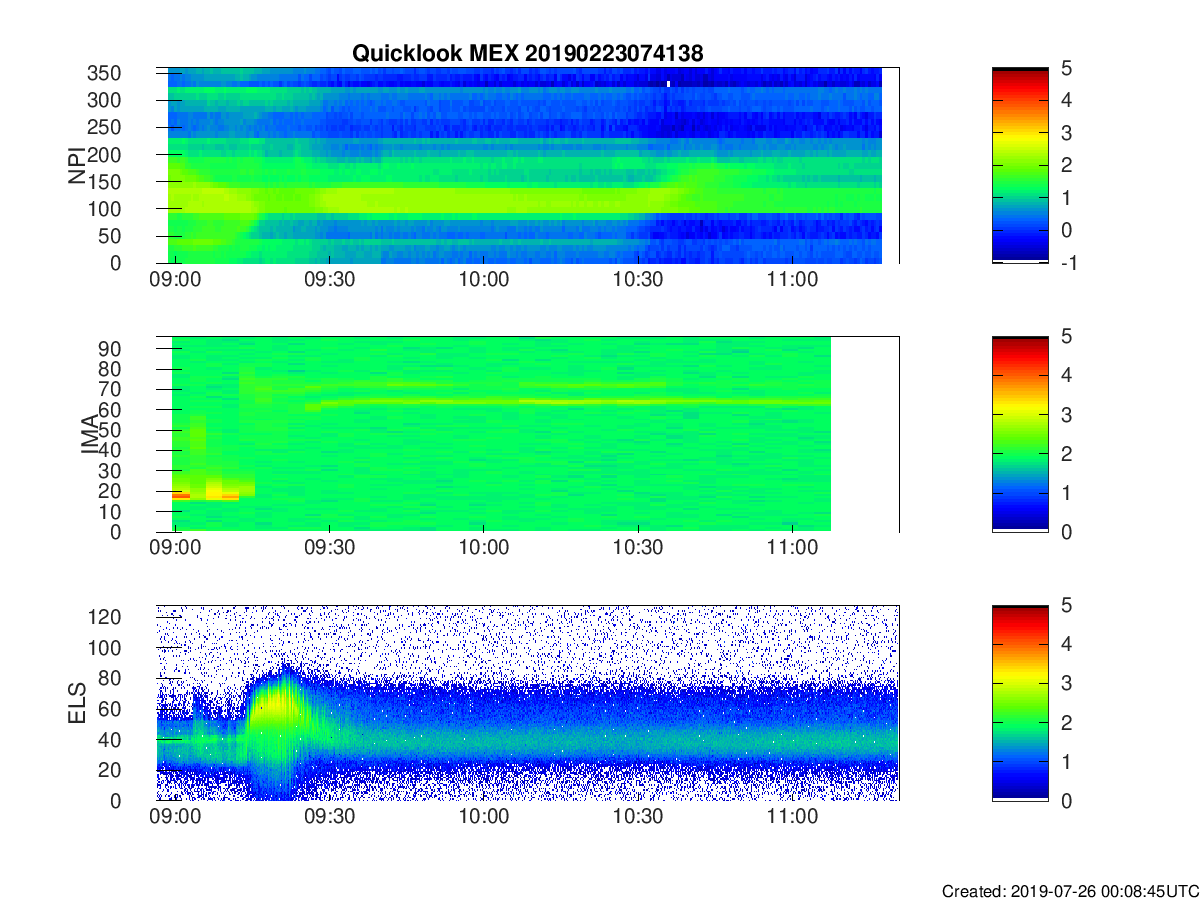Open the ELS spectrogram plot area
The image size is (1200, 900).
(527, 703)
